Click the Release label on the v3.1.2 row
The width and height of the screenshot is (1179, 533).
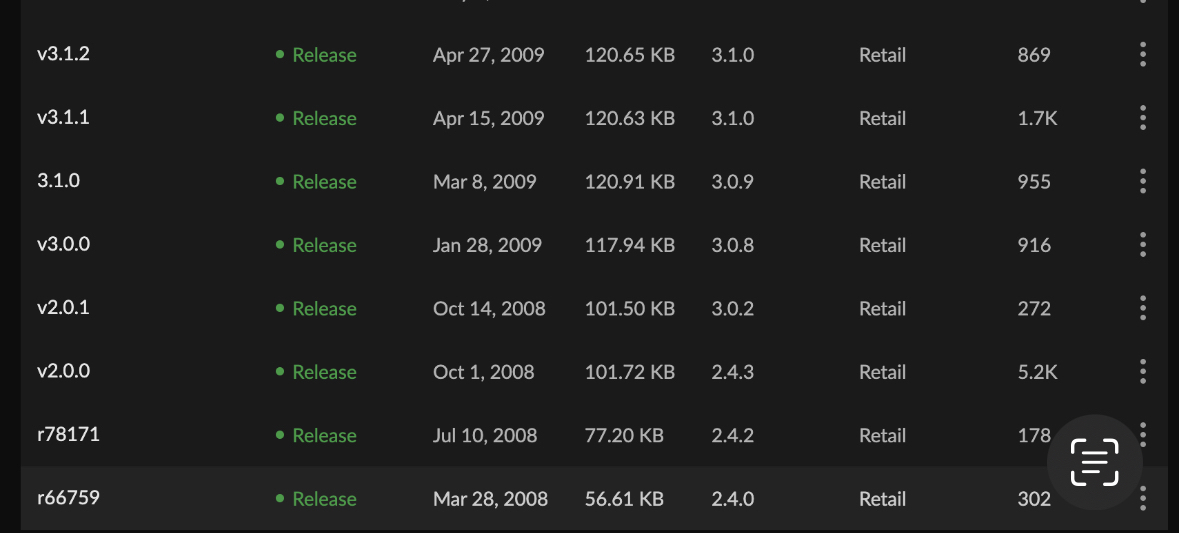[323, 55]
